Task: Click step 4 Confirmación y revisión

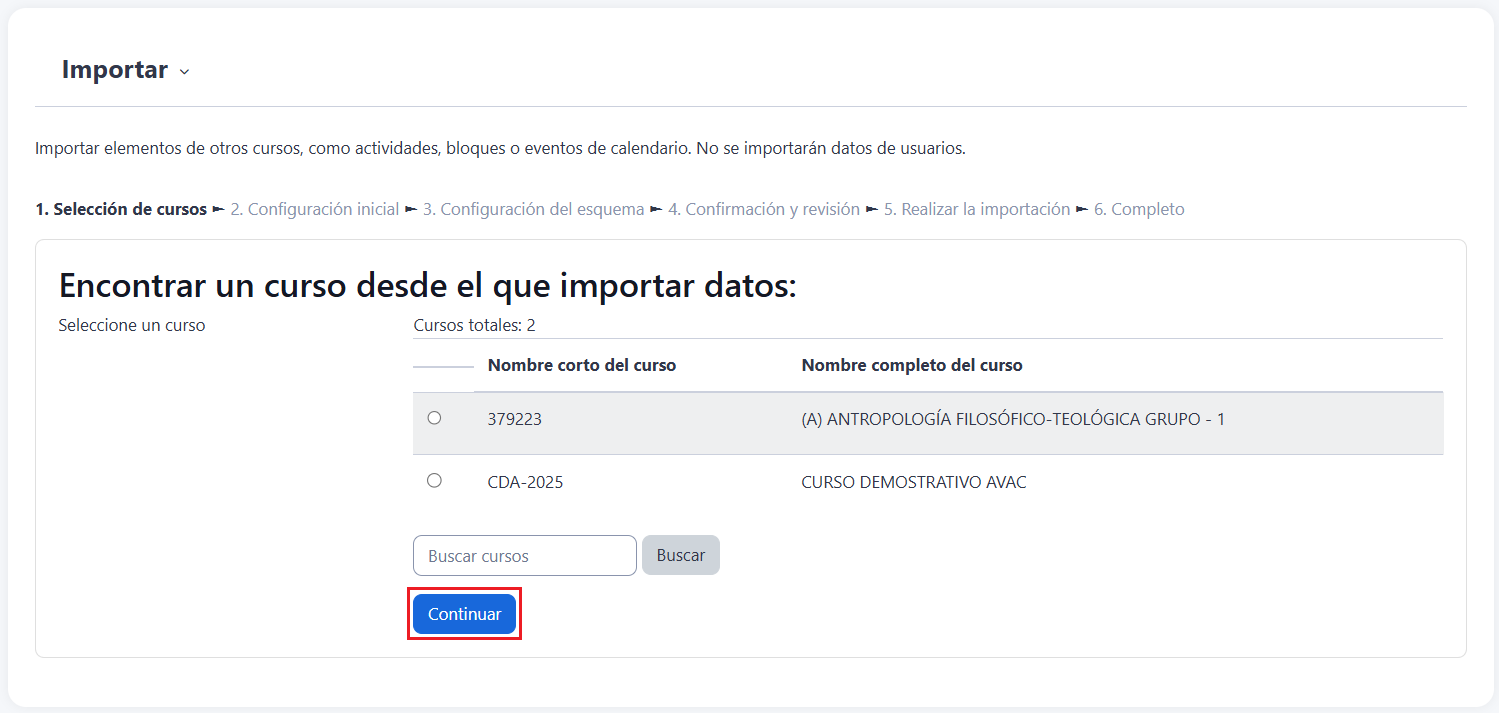Action: tap(764, 210)
